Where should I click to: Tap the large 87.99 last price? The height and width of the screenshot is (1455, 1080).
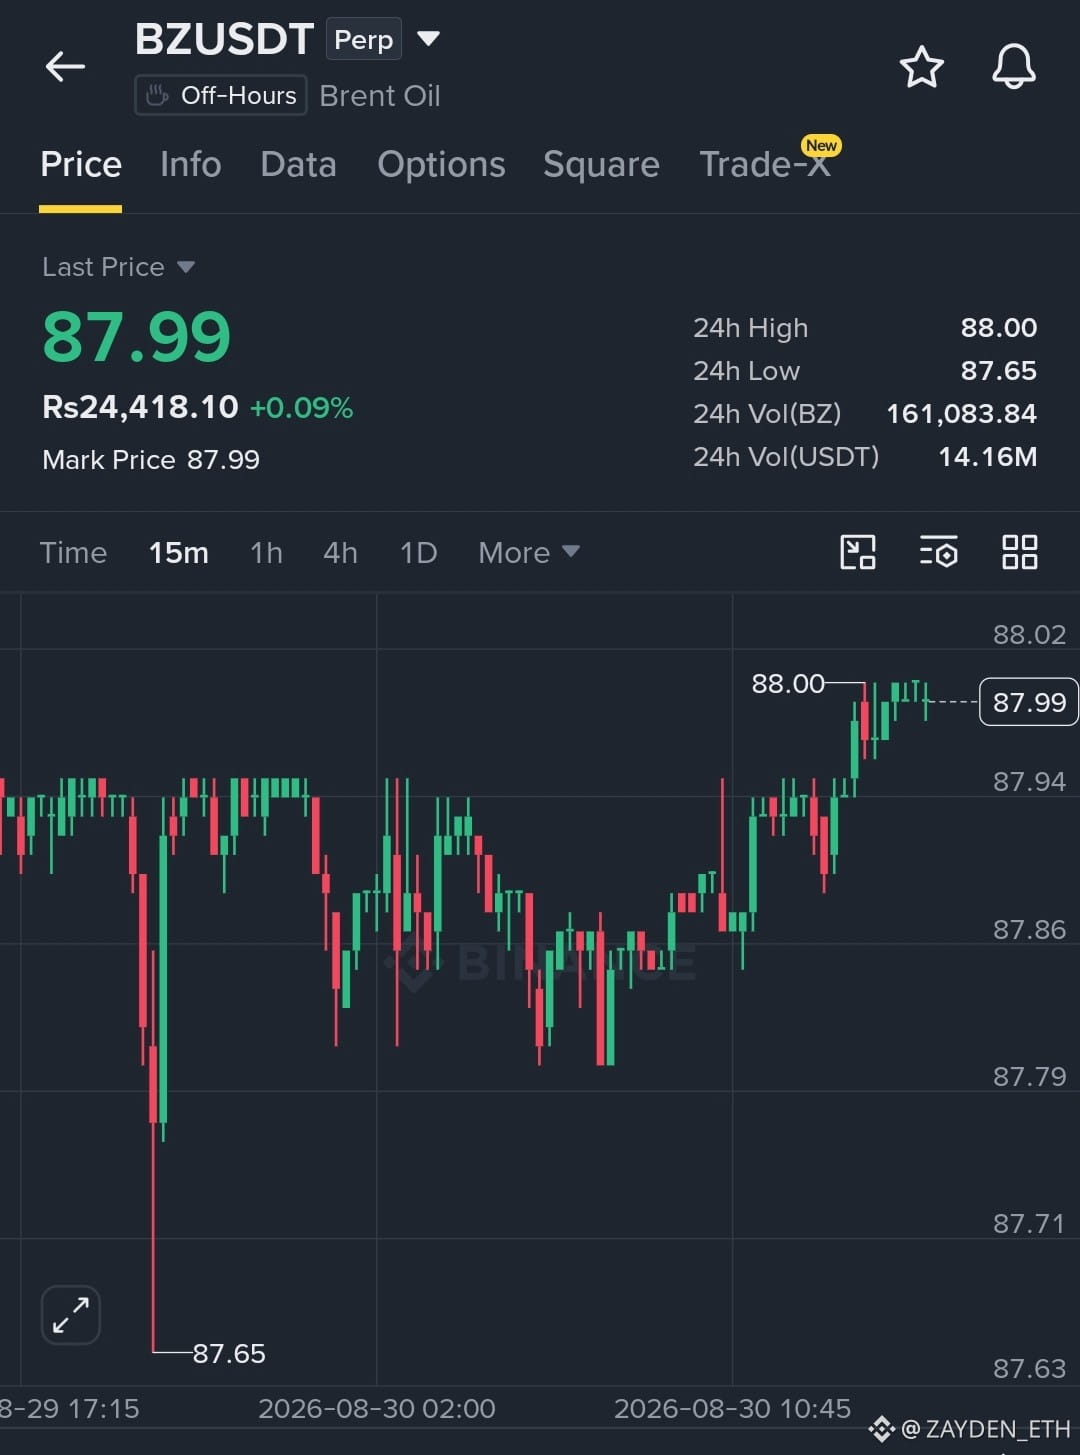(136, 336)
